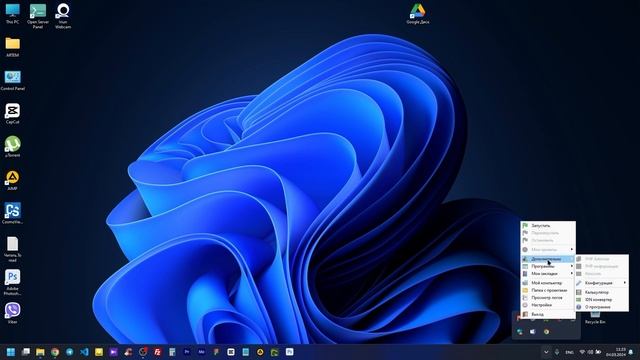Open Task View in the taskbar
The image size is (640, 360).
tap(26, 352)
